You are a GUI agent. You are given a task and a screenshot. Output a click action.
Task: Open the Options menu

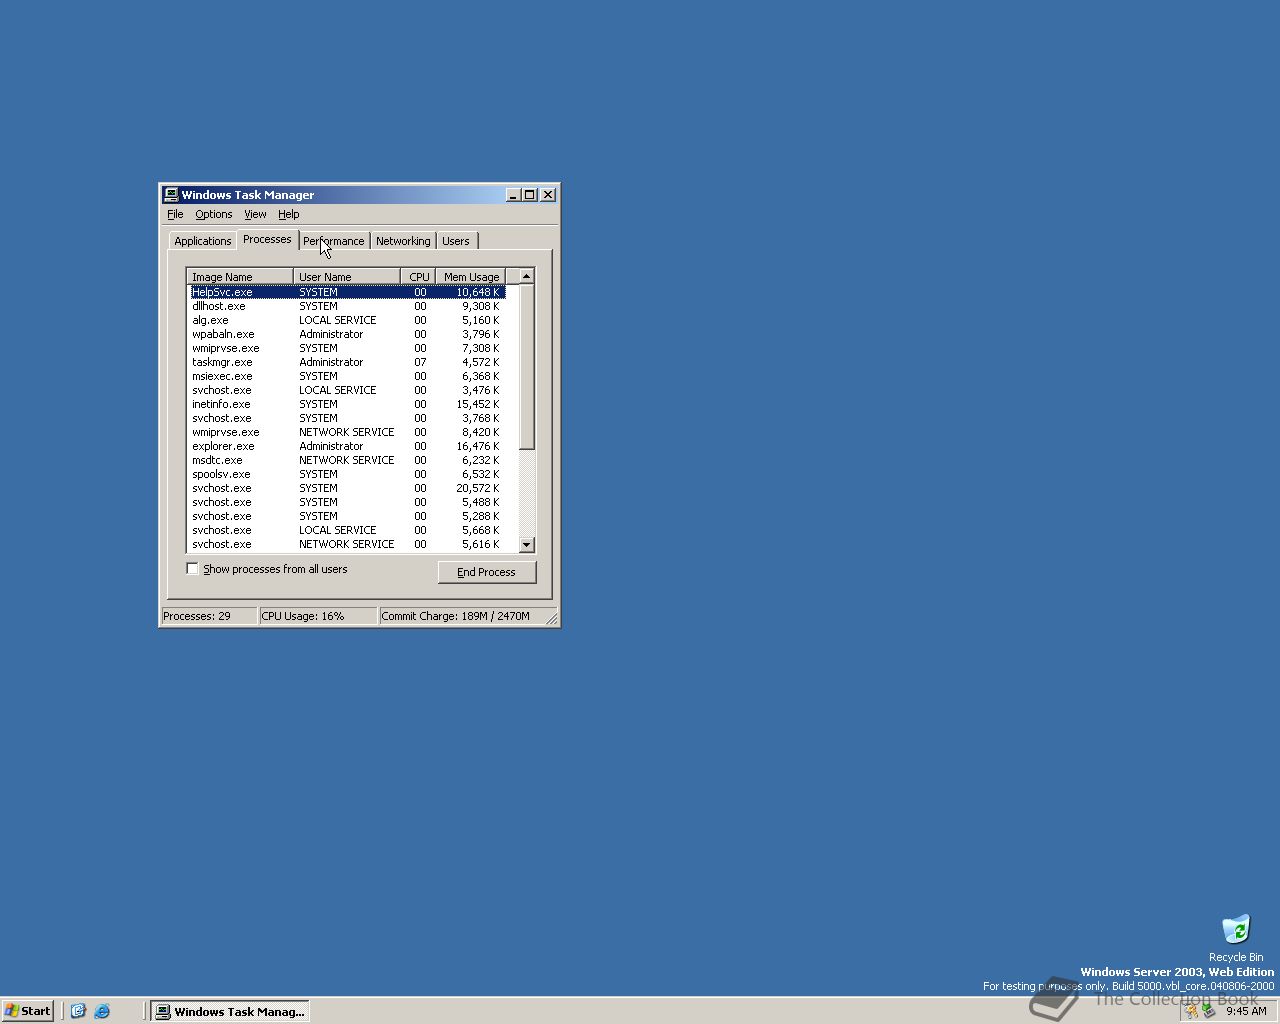(x=213, y=214)
